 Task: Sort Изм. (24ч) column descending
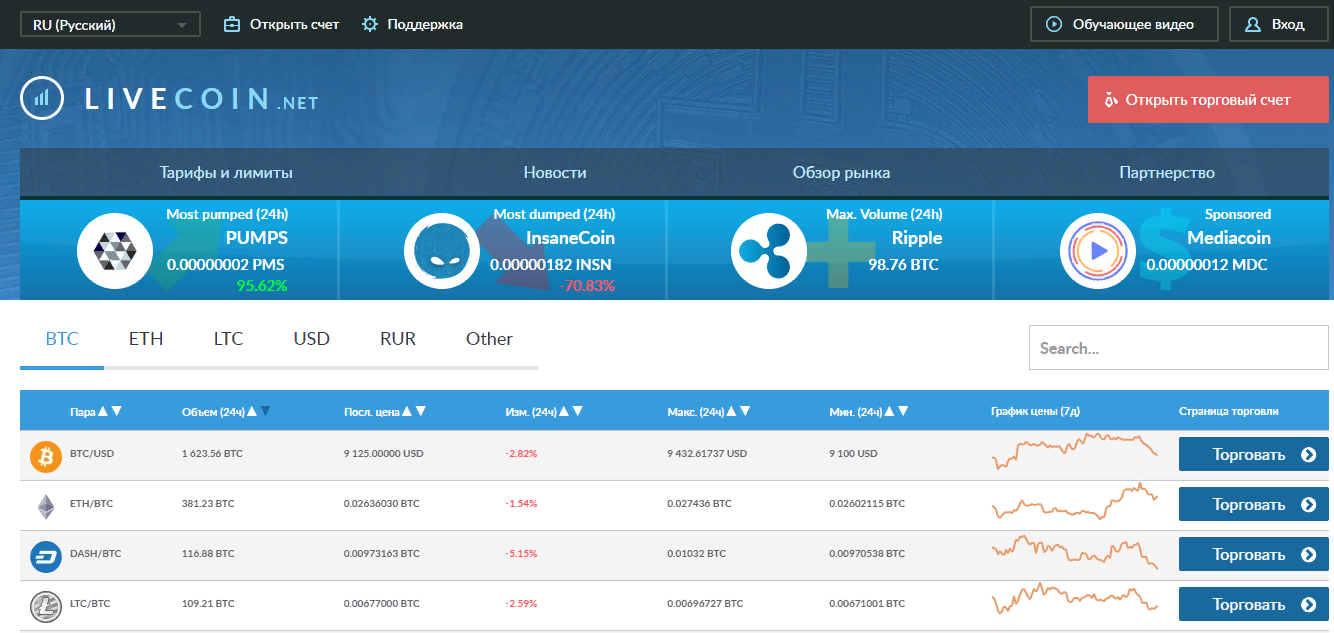point(577,411)
